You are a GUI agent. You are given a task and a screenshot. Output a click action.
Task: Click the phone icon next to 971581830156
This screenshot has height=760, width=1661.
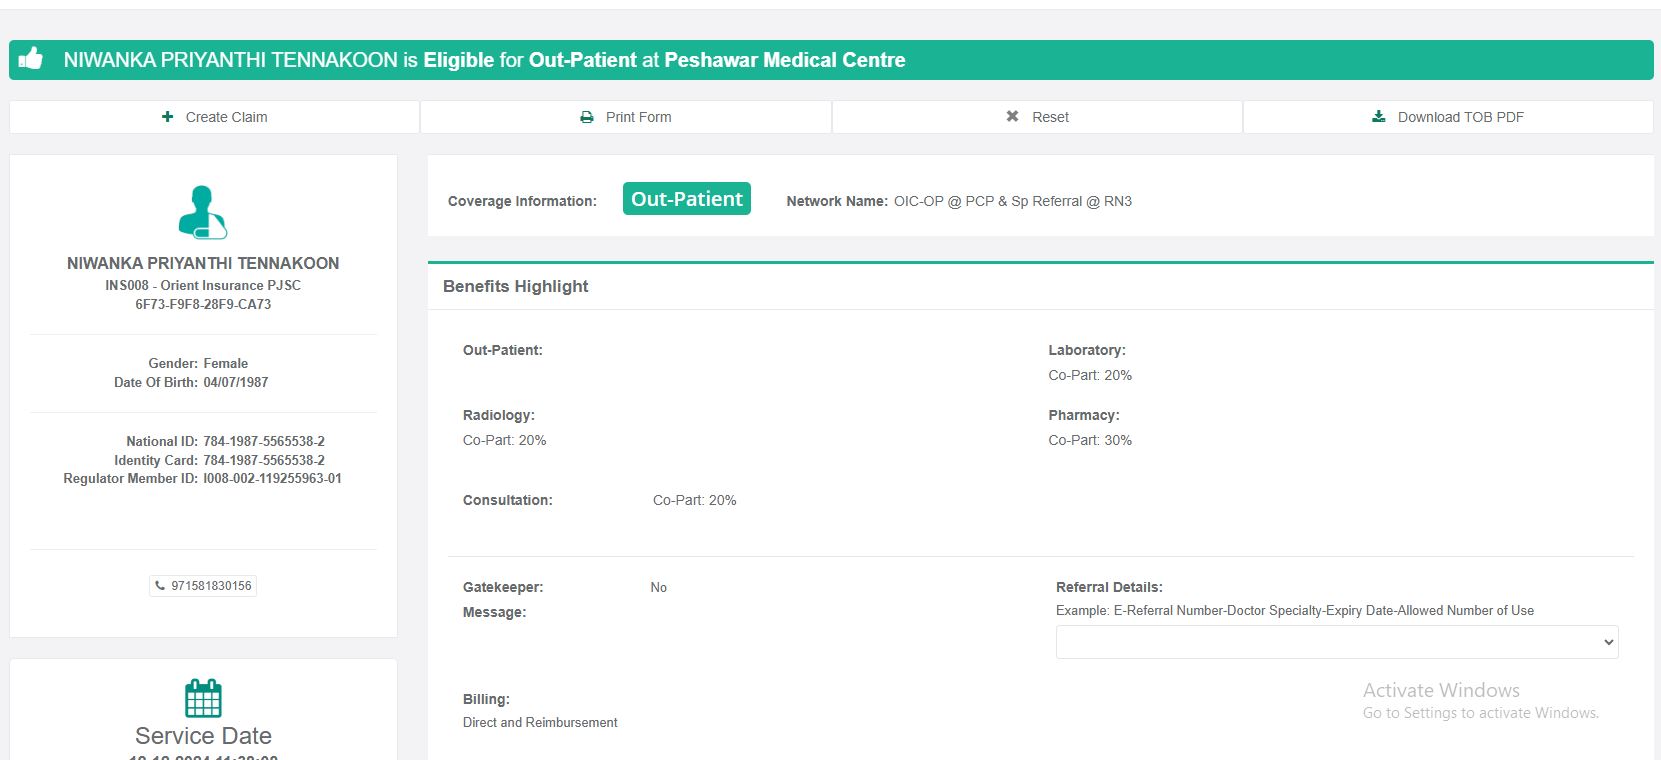[160, 586]
